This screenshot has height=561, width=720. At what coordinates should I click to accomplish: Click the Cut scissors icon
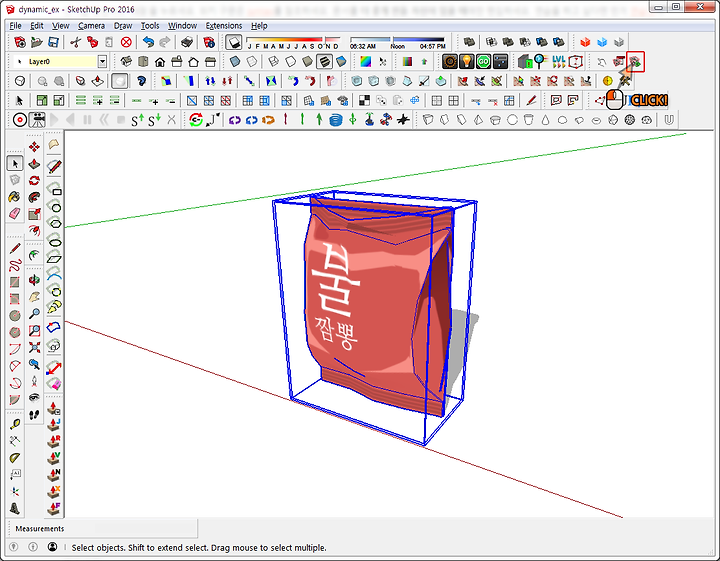point(76,42)
